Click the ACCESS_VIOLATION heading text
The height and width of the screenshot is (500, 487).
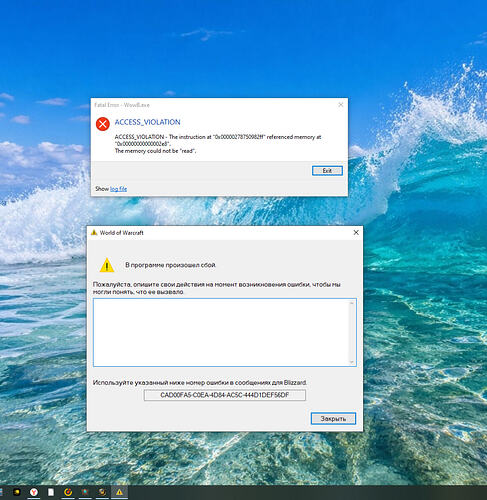click(147, 122)
